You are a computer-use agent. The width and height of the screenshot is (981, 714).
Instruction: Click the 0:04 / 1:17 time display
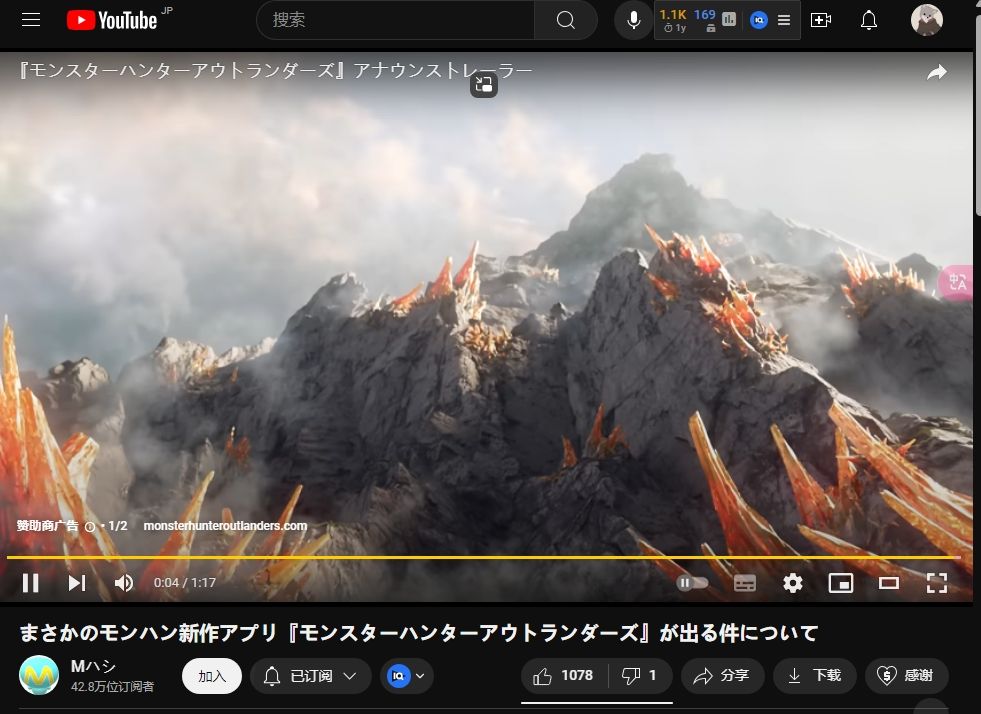click(185, 583)
